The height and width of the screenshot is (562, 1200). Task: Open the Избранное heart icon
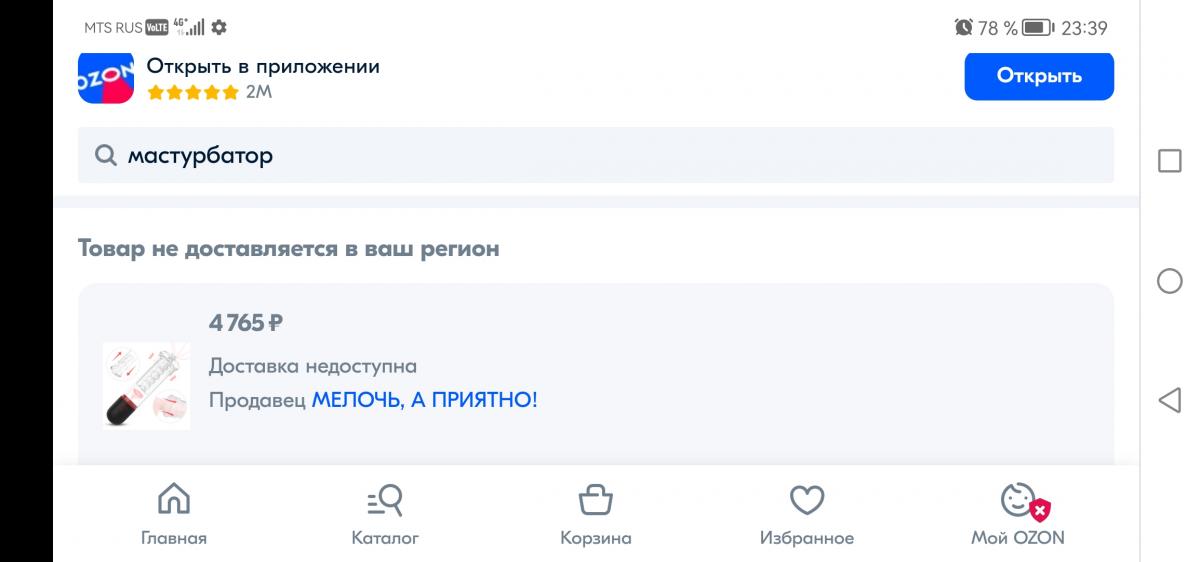tap(807, 499)
